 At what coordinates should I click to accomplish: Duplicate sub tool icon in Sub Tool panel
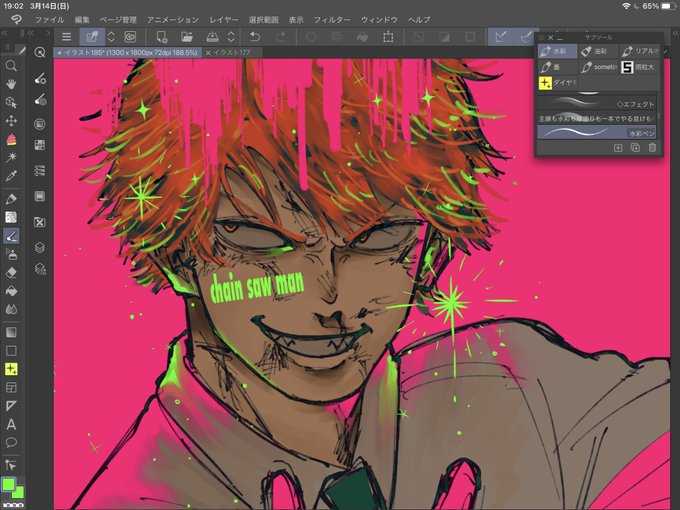click(x=635, y=147)
